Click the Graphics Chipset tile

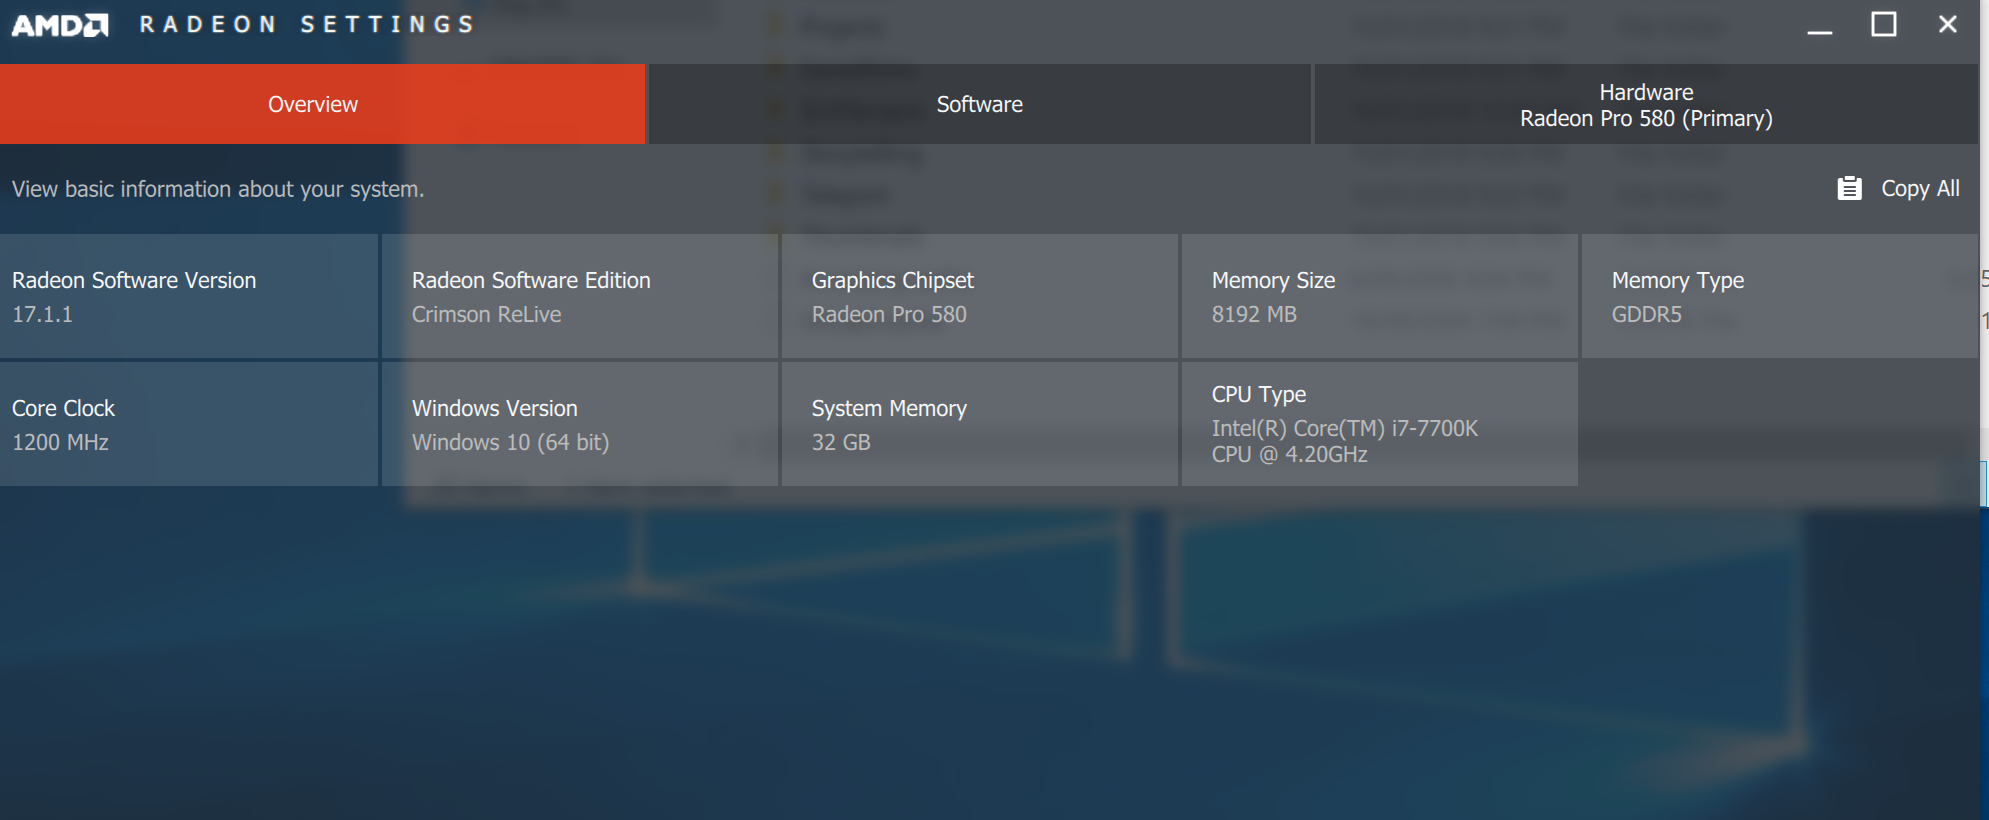tap(979, 296)
